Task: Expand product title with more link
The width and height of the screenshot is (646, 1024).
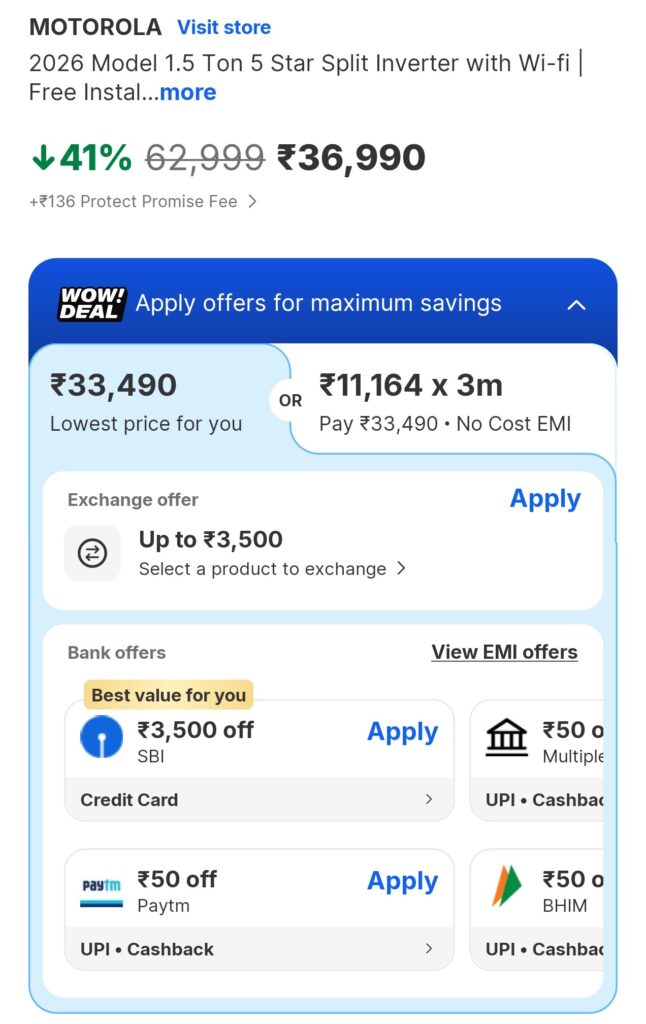Action: [x=188, y=92]
